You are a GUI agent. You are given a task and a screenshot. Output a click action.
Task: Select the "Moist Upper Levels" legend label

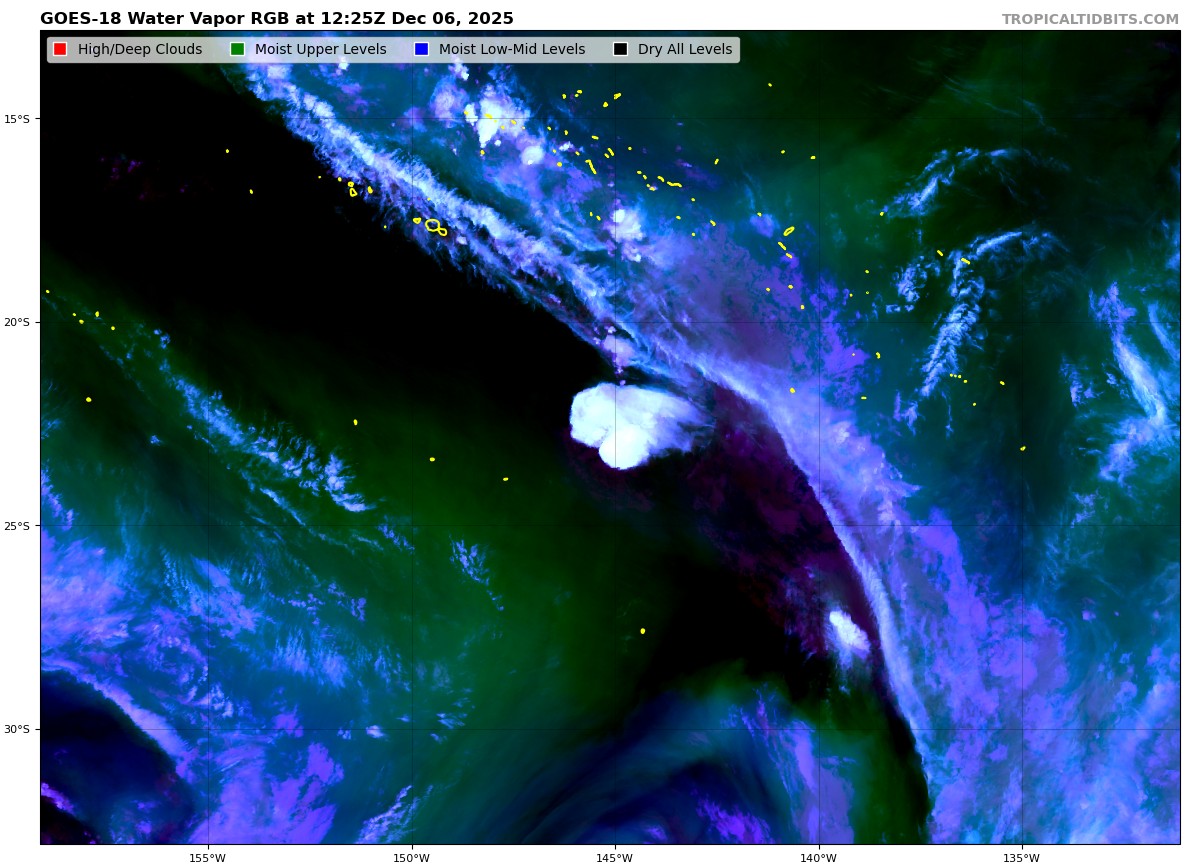point(320,49)
